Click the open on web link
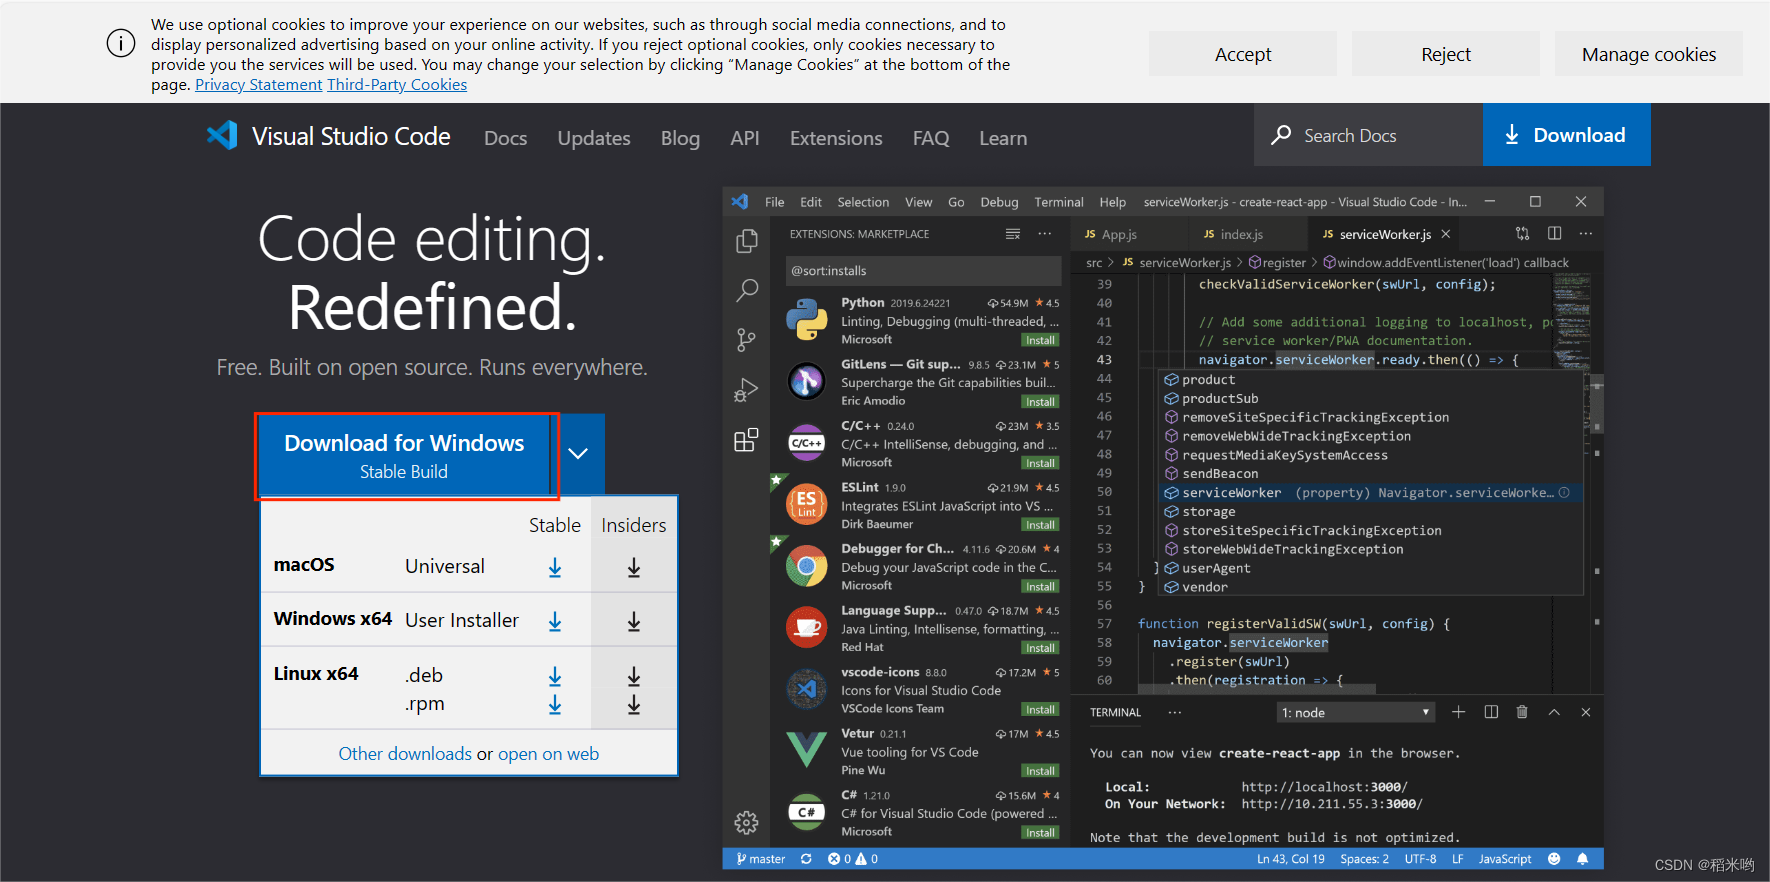1770x882 pixels. click(548, 754)
